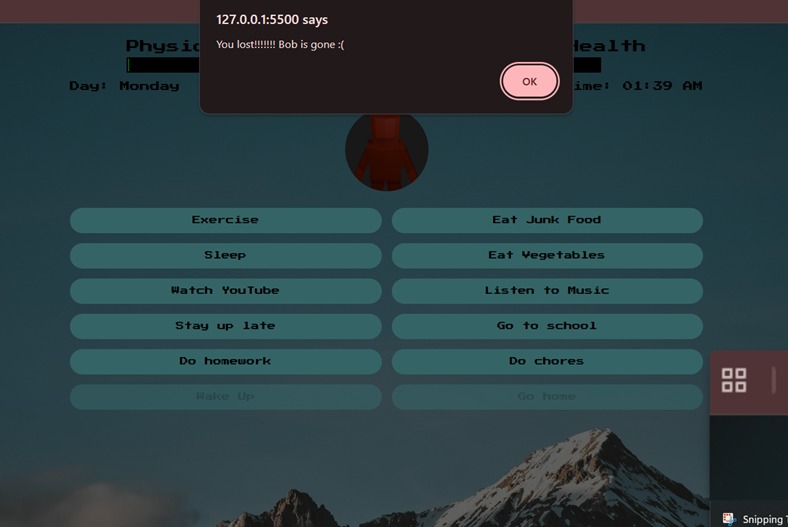Viewport: 788px width, 527px height.
Task: Select the Listen to Music button
Action: point(547,290)
